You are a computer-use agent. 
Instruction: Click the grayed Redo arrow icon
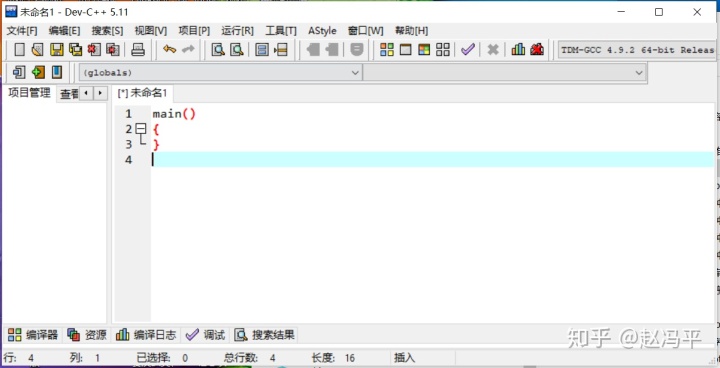click(x=188, y=50)
